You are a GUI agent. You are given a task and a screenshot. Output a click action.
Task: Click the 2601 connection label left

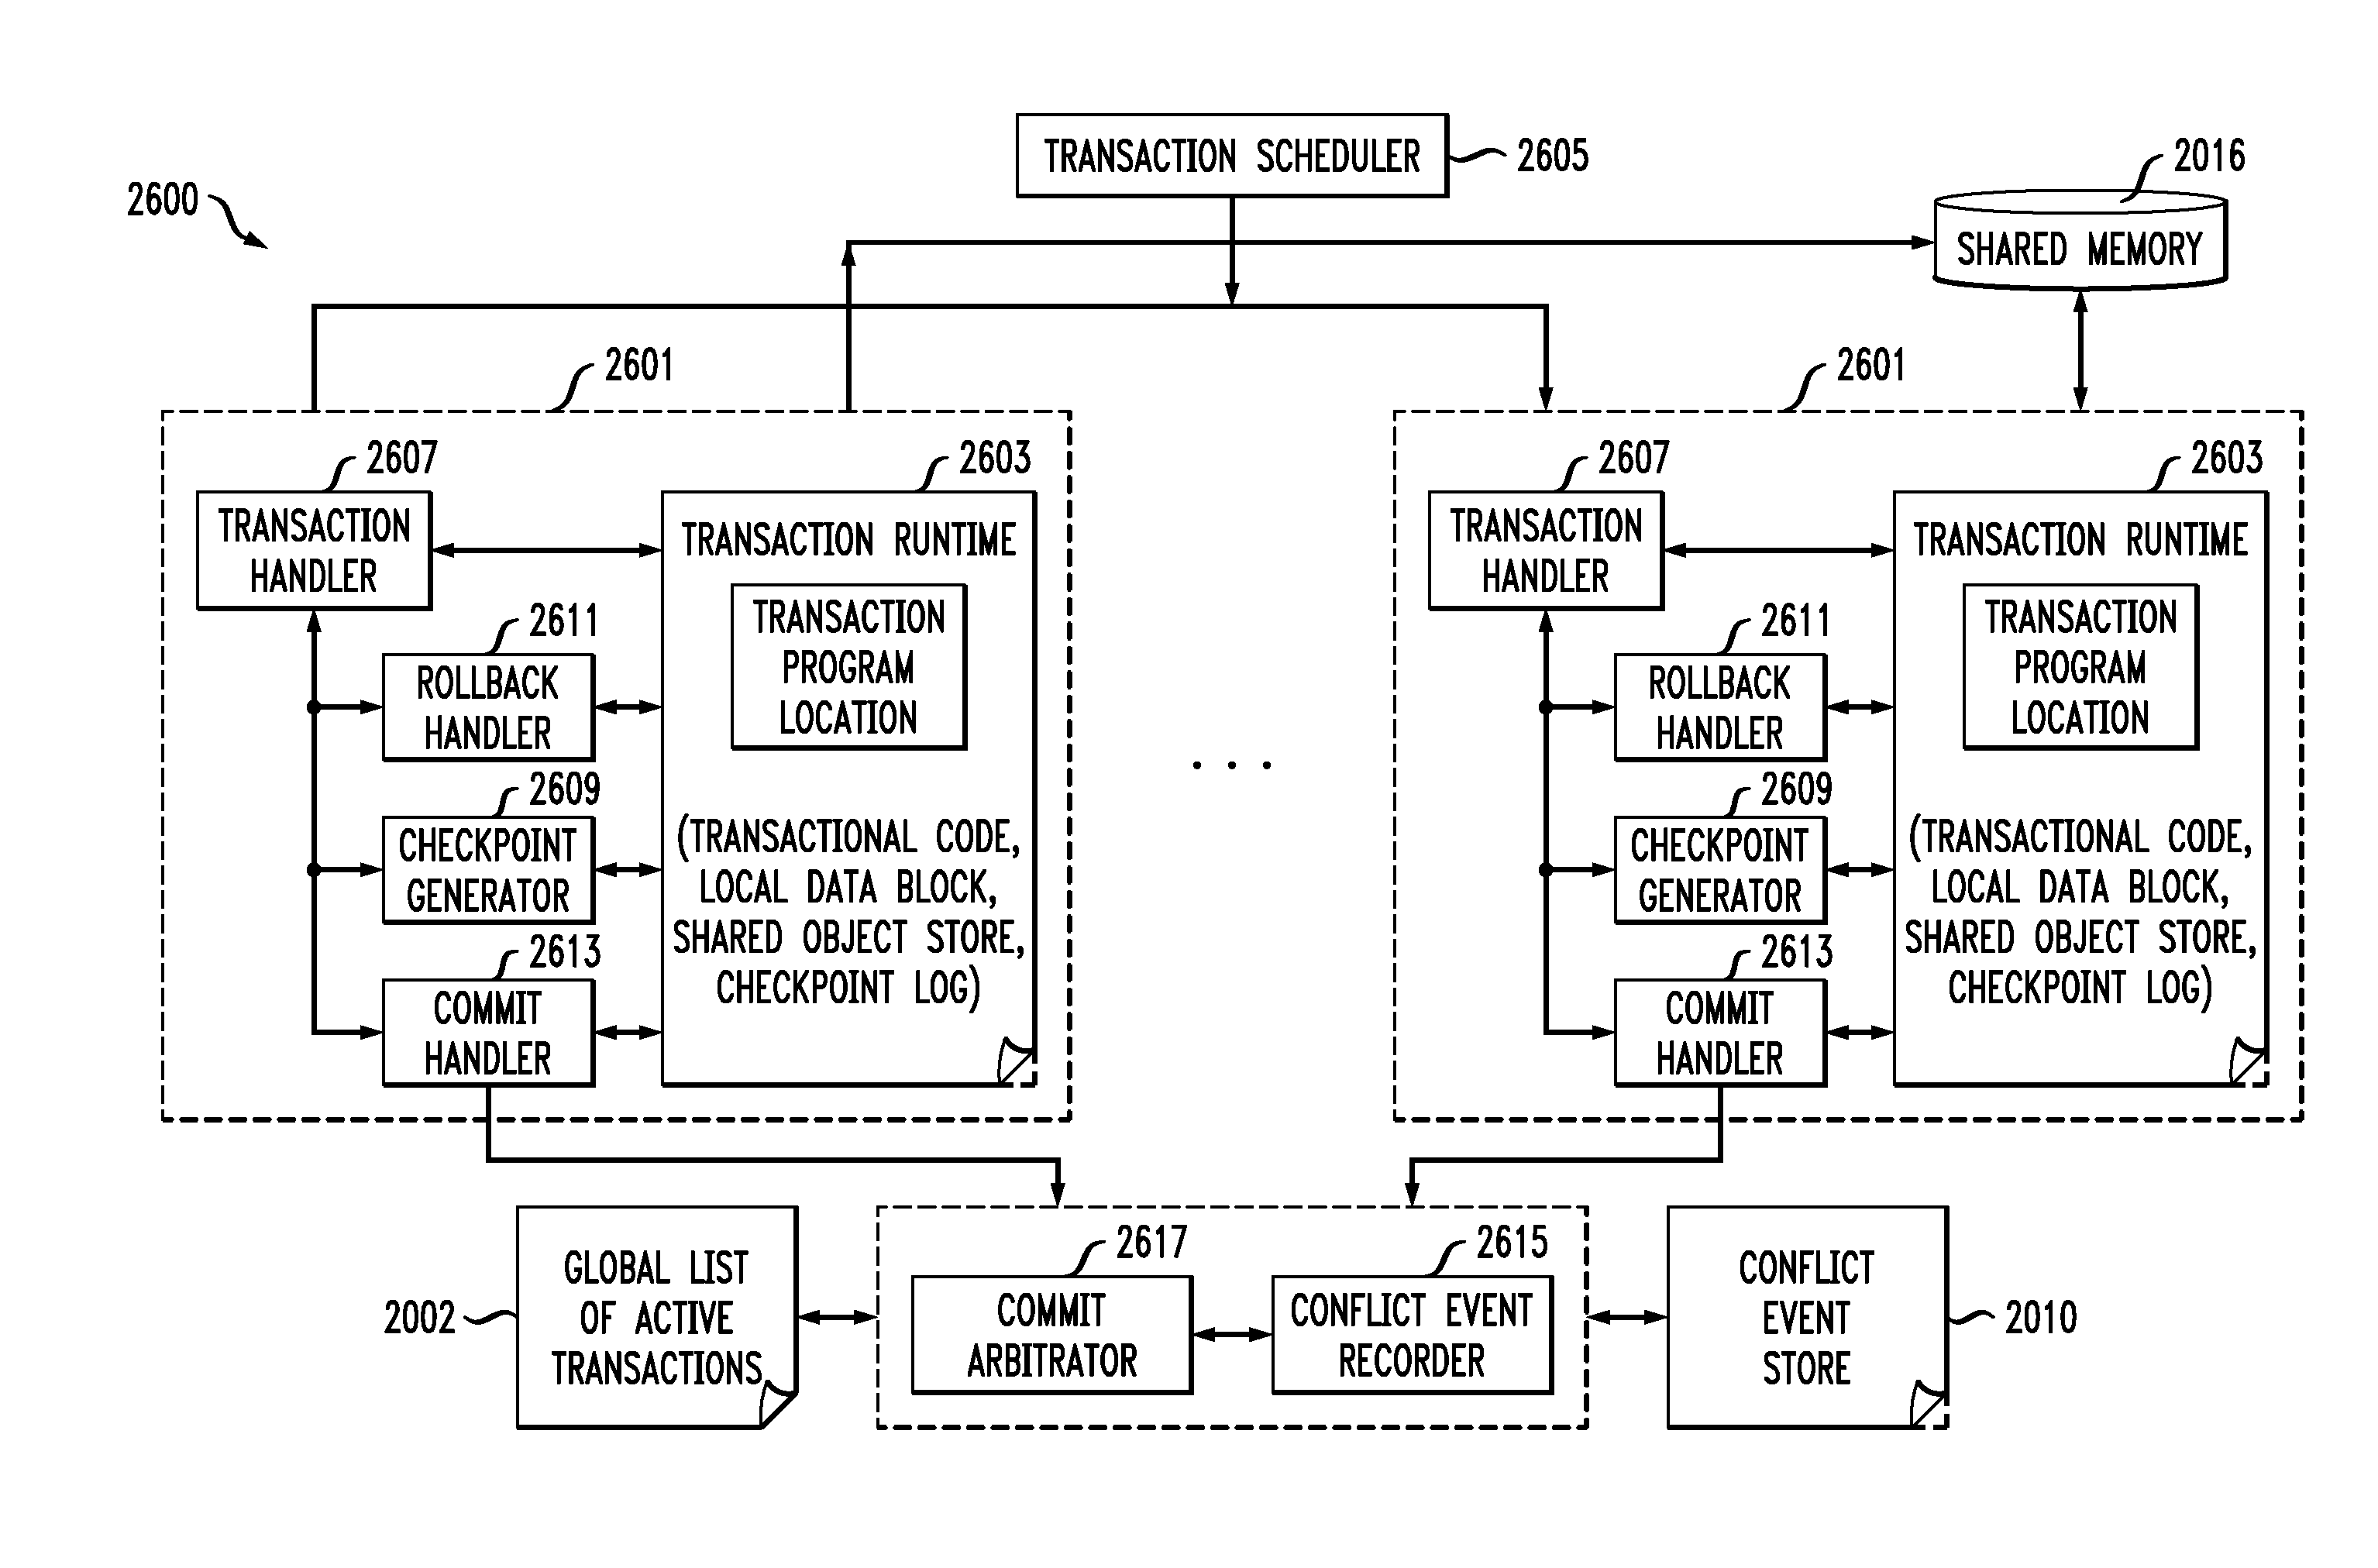(x=648, y=359)
